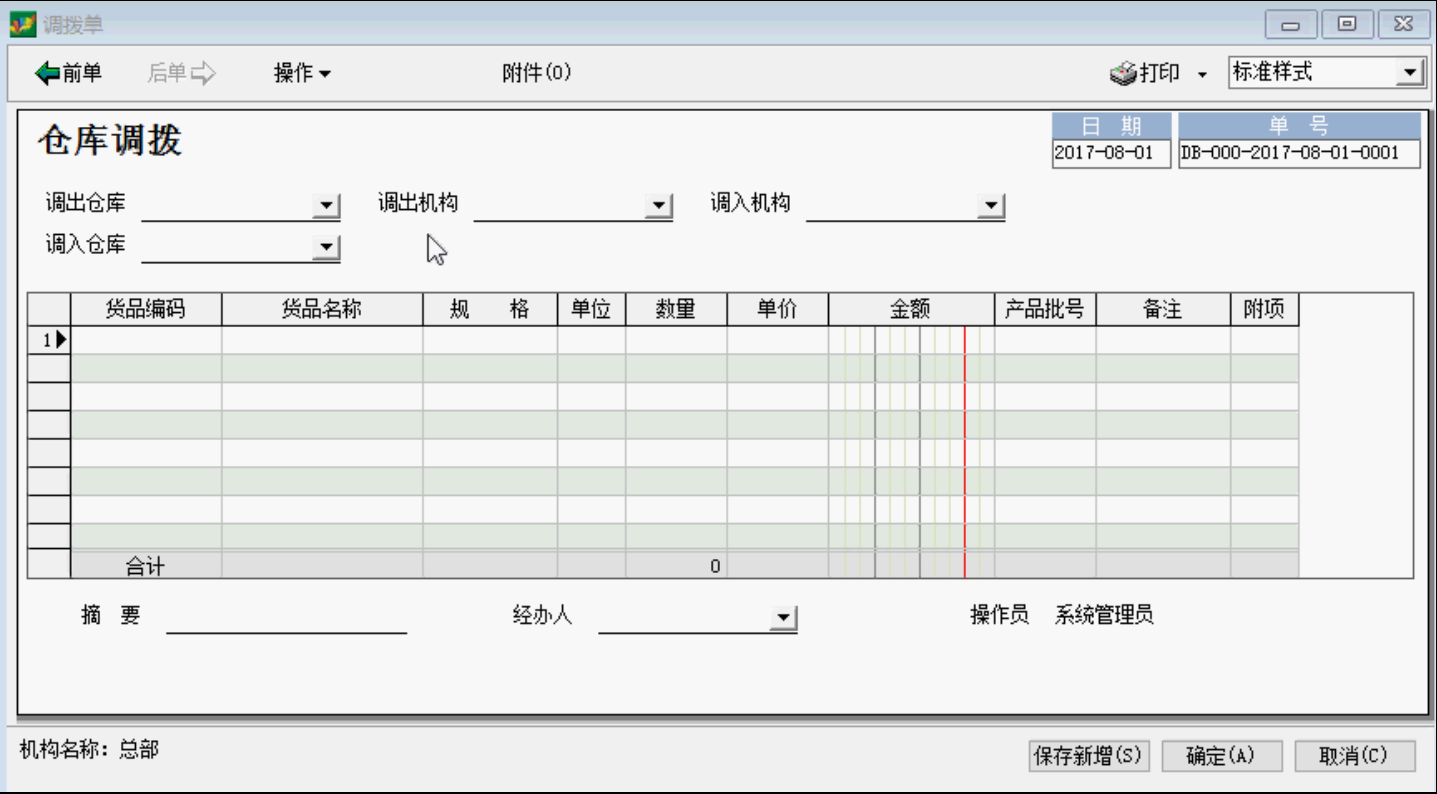This screenshot has width=1437, height=794.
Task: Expand the 调入仓库 dropdown
Action: 326,248
